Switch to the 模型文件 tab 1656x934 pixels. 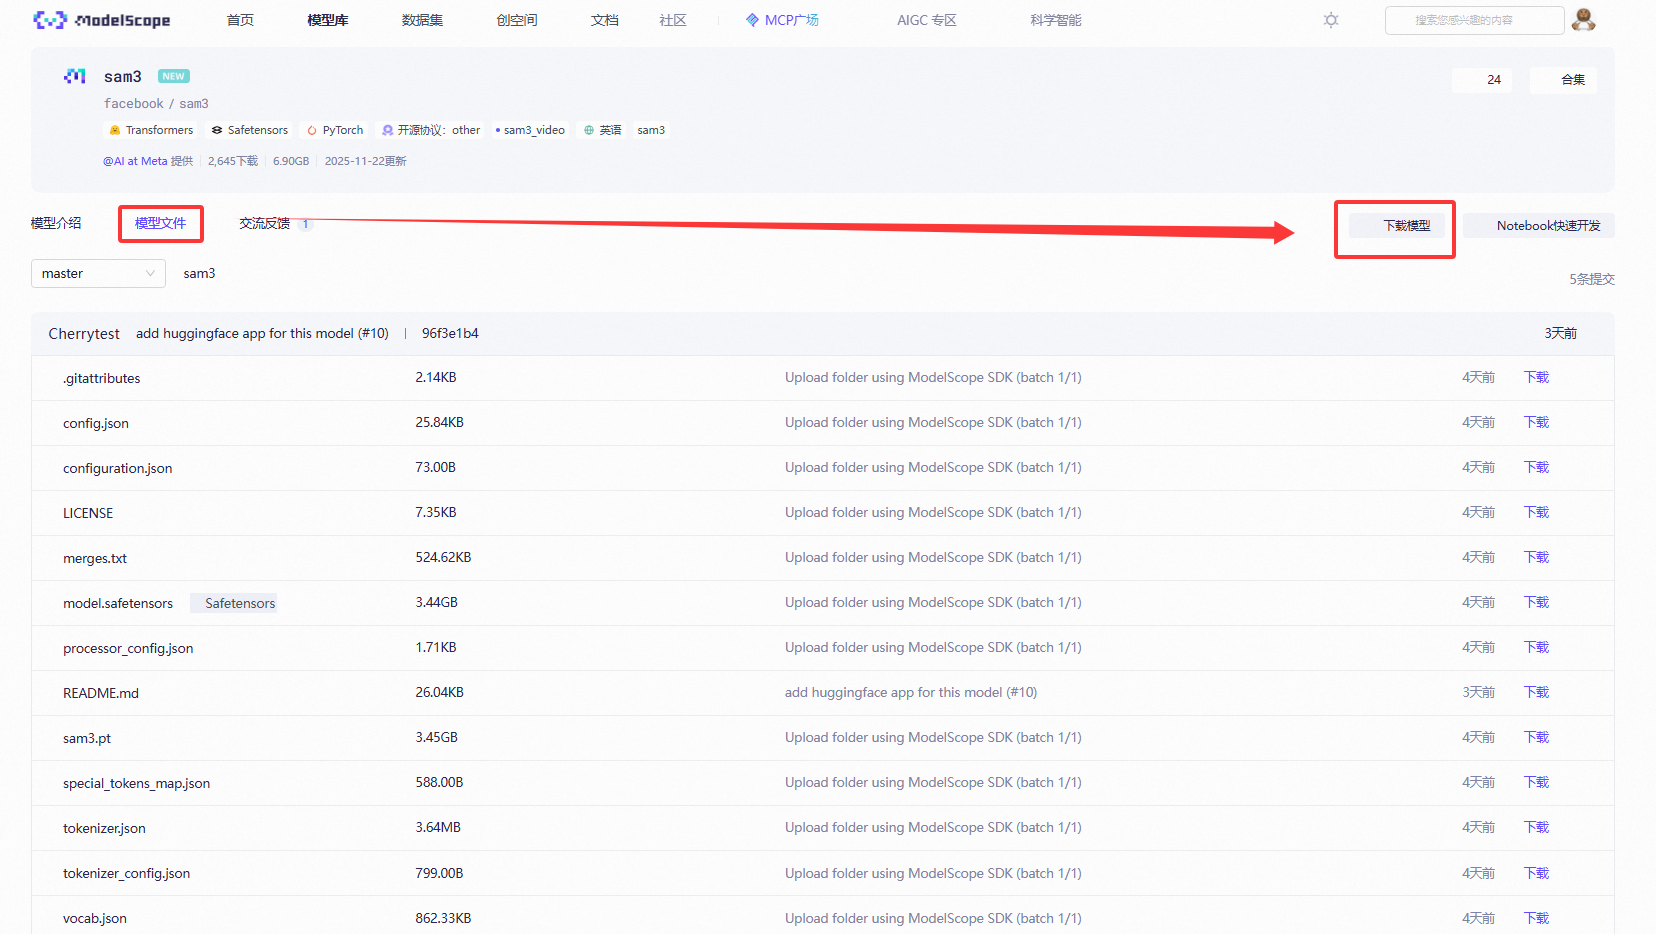pos(161,223)
